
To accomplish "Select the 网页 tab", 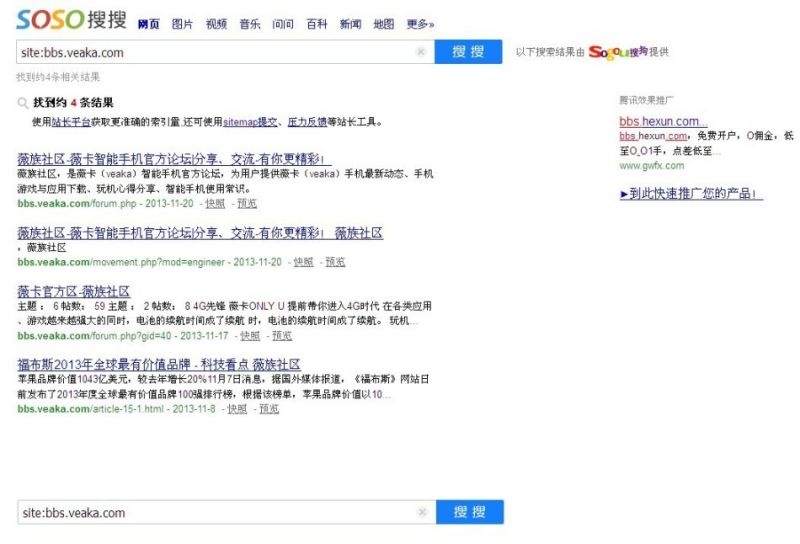I will [148, 24].
